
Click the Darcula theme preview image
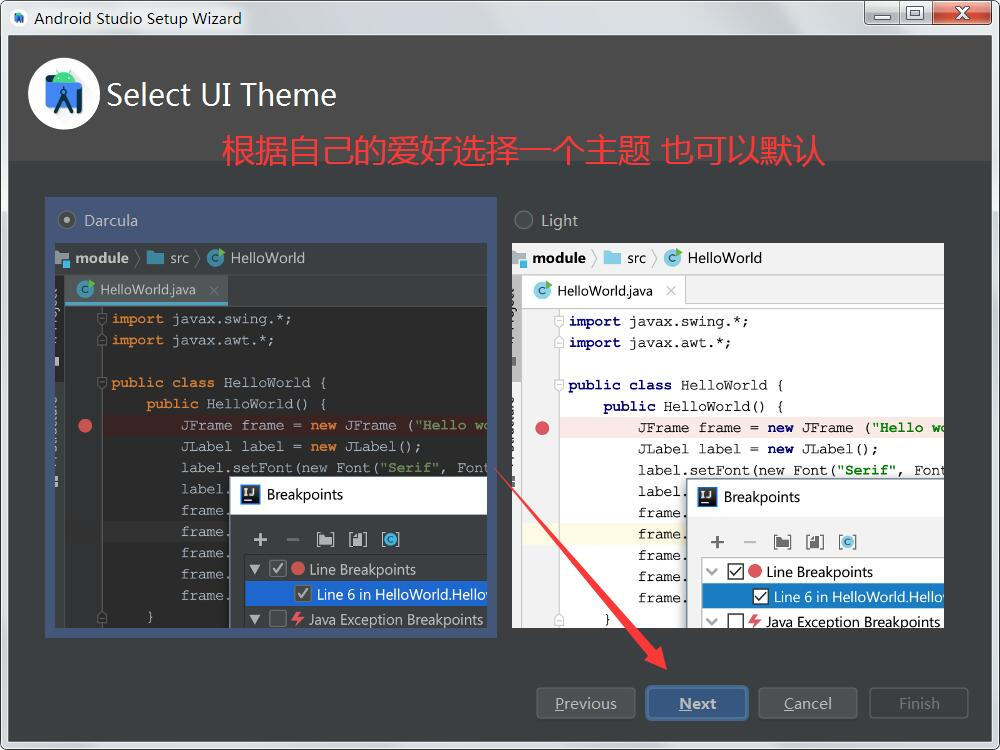(x=271, y=436)
